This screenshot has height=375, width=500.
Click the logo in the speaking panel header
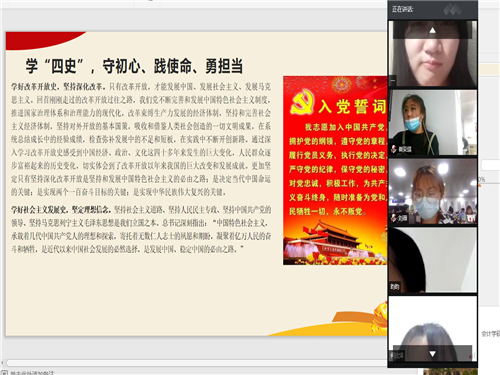click(453, 9)
